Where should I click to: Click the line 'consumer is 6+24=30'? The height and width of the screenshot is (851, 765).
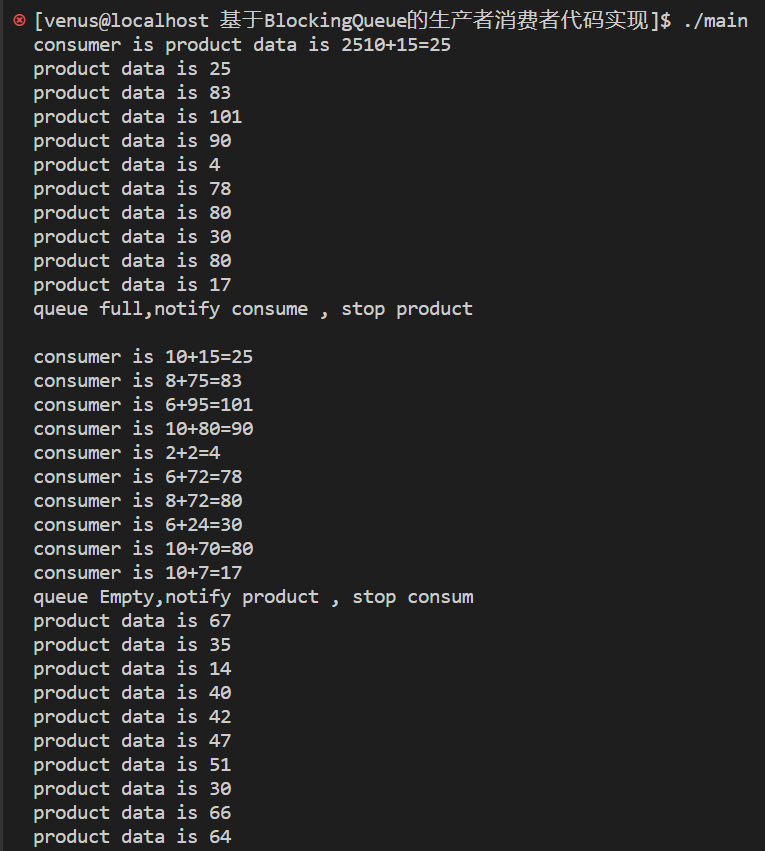point(138,525)
